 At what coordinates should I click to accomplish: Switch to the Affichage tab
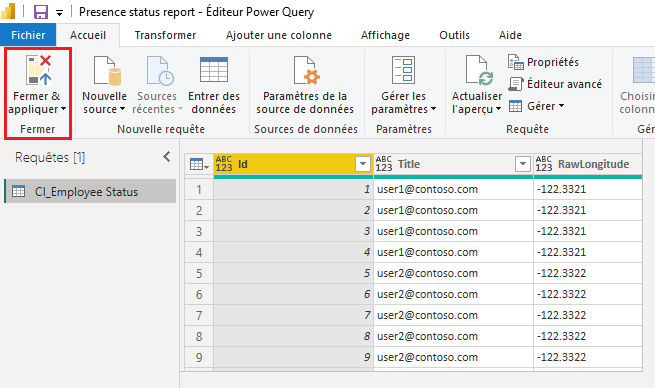(x=385, y=35)
